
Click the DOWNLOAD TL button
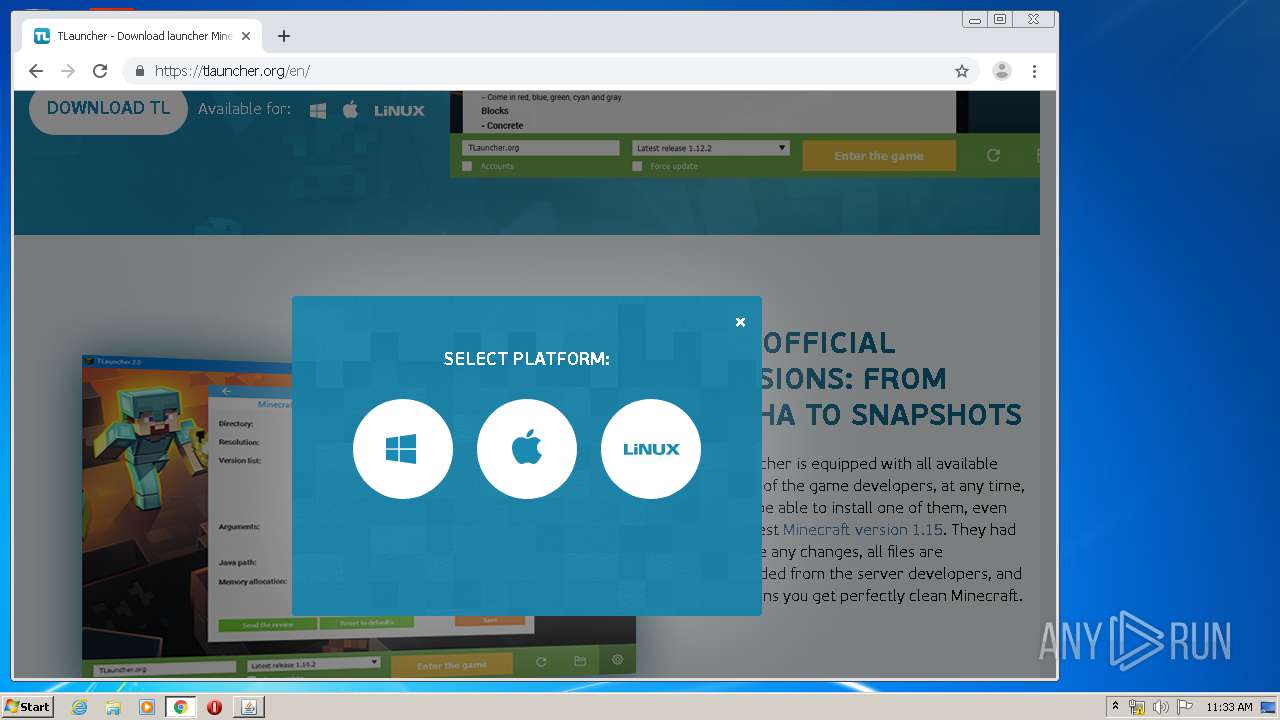pyautogui.click(x=108, y=108)
